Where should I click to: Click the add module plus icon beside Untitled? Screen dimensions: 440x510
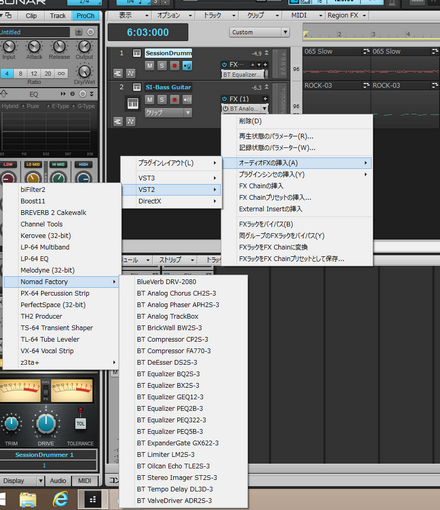79,32
